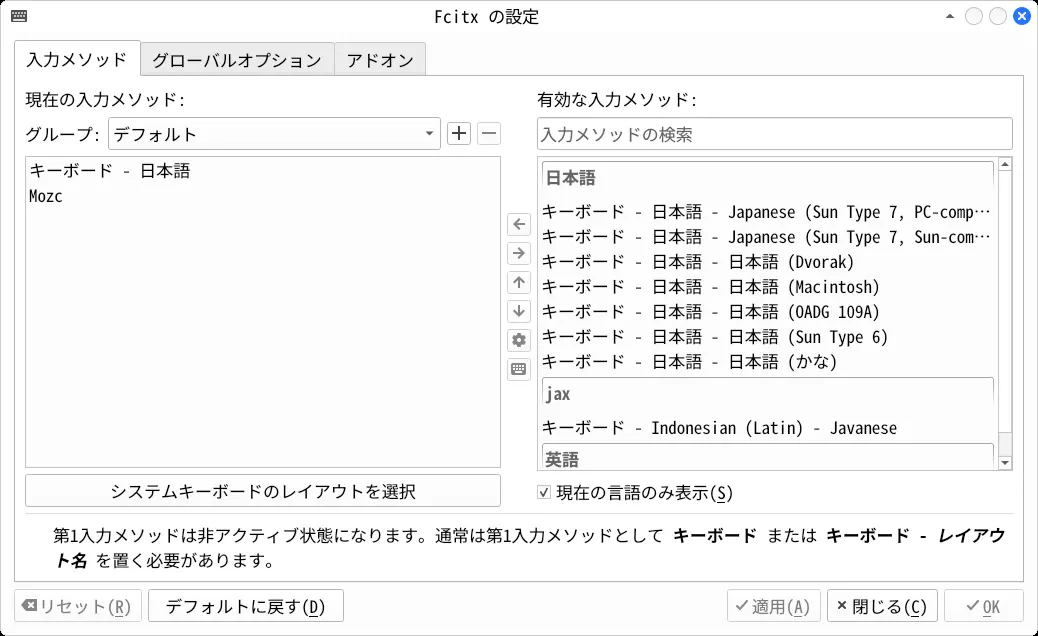Switch to アドオン tab

point(380,60)
